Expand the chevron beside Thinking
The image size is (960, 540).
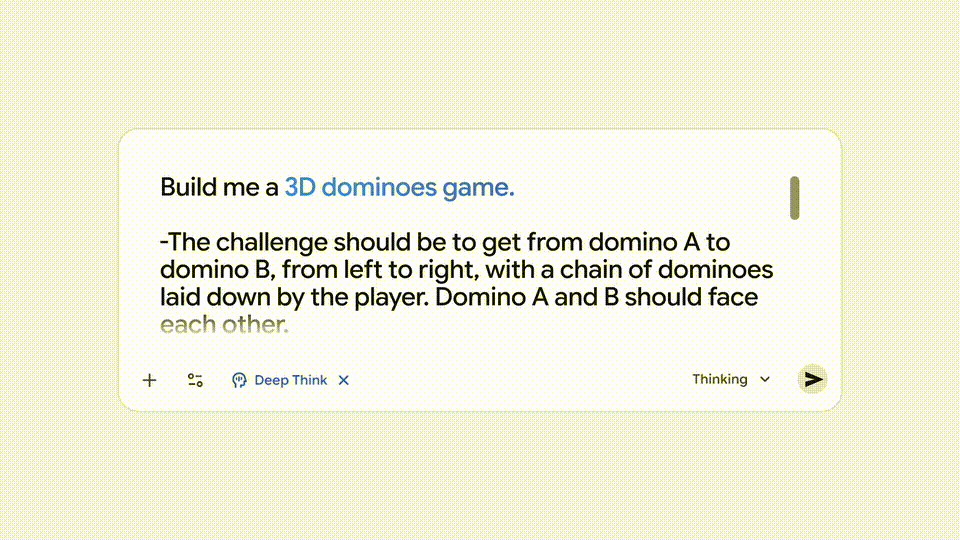pyautogui.click(x=765, y=380)
